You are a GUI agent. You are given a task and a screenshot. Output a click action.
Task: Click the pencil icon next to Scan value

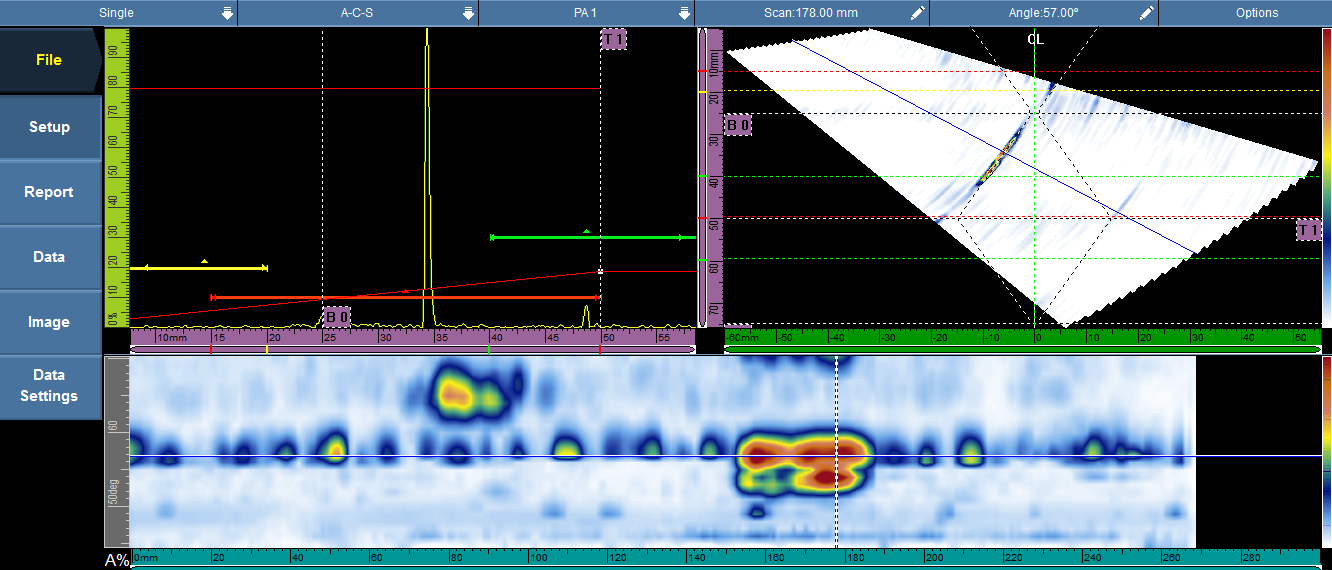coord(917,13)
